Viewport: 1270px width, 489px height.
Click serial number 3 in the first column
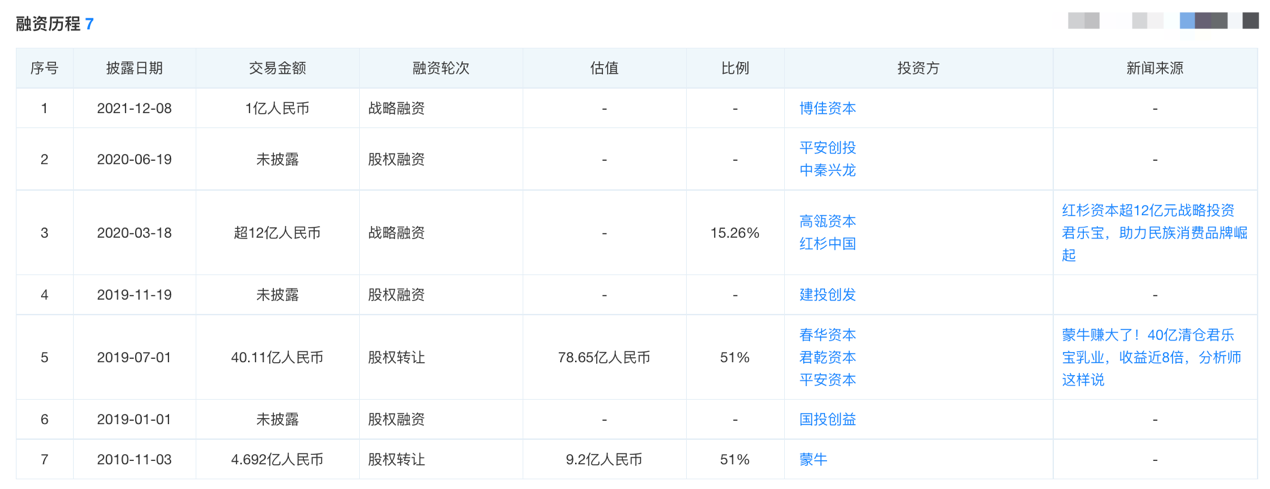point(44,233)
